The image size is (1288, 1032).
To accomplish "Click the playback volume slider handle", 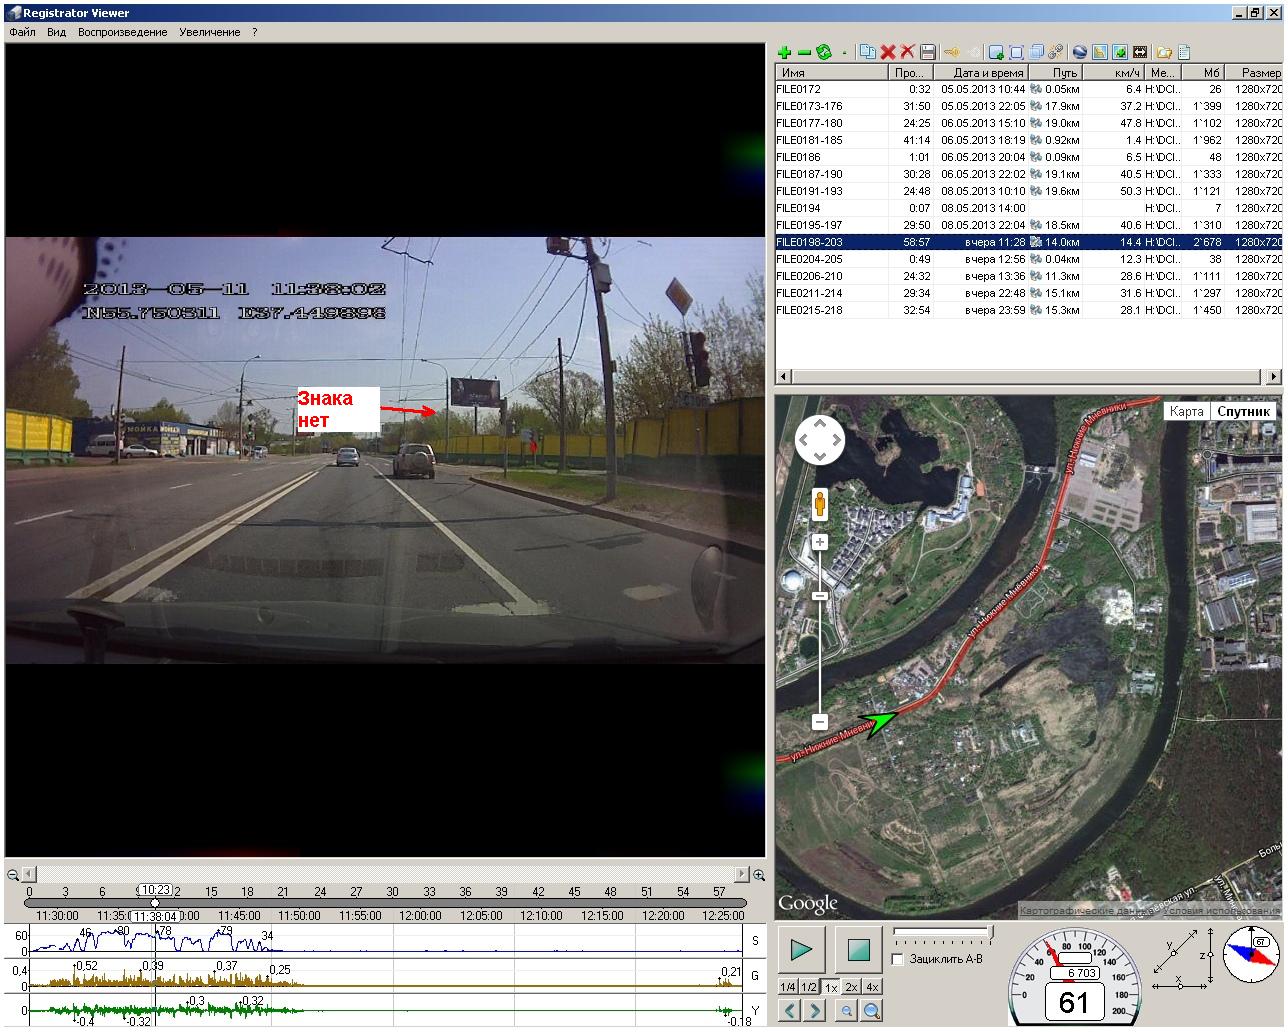I will tap(989, 932).
